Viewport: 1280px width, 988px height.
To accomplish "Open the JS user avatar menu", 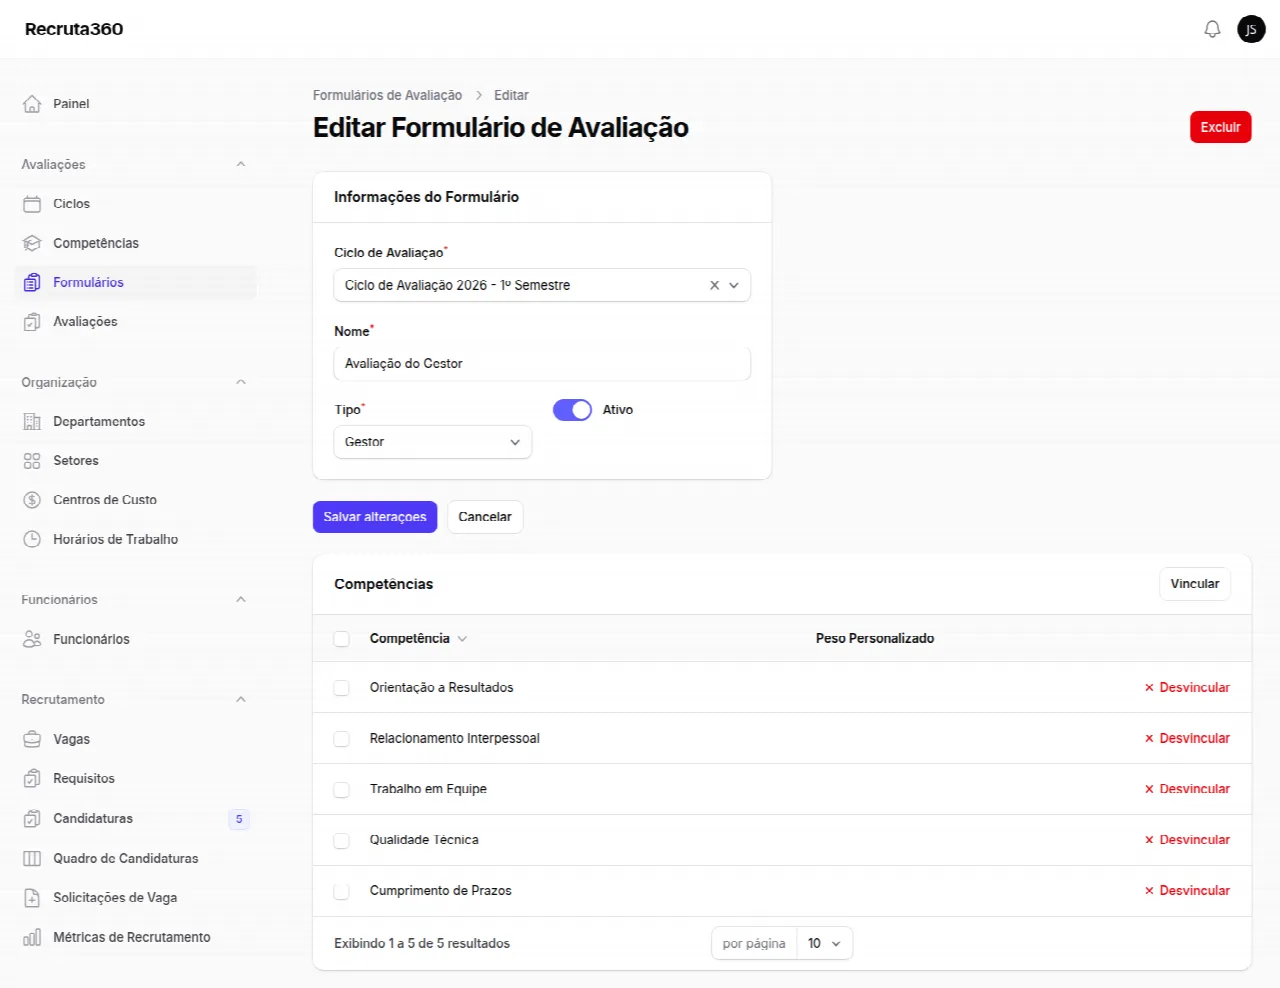I will click(x=1251, y=29).
